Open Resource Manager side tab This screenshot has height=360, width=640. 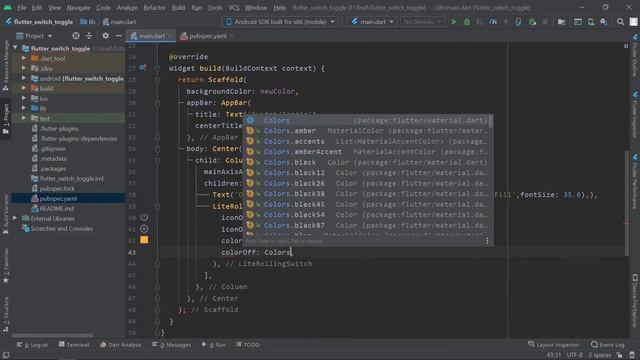[x=6, y=65]
